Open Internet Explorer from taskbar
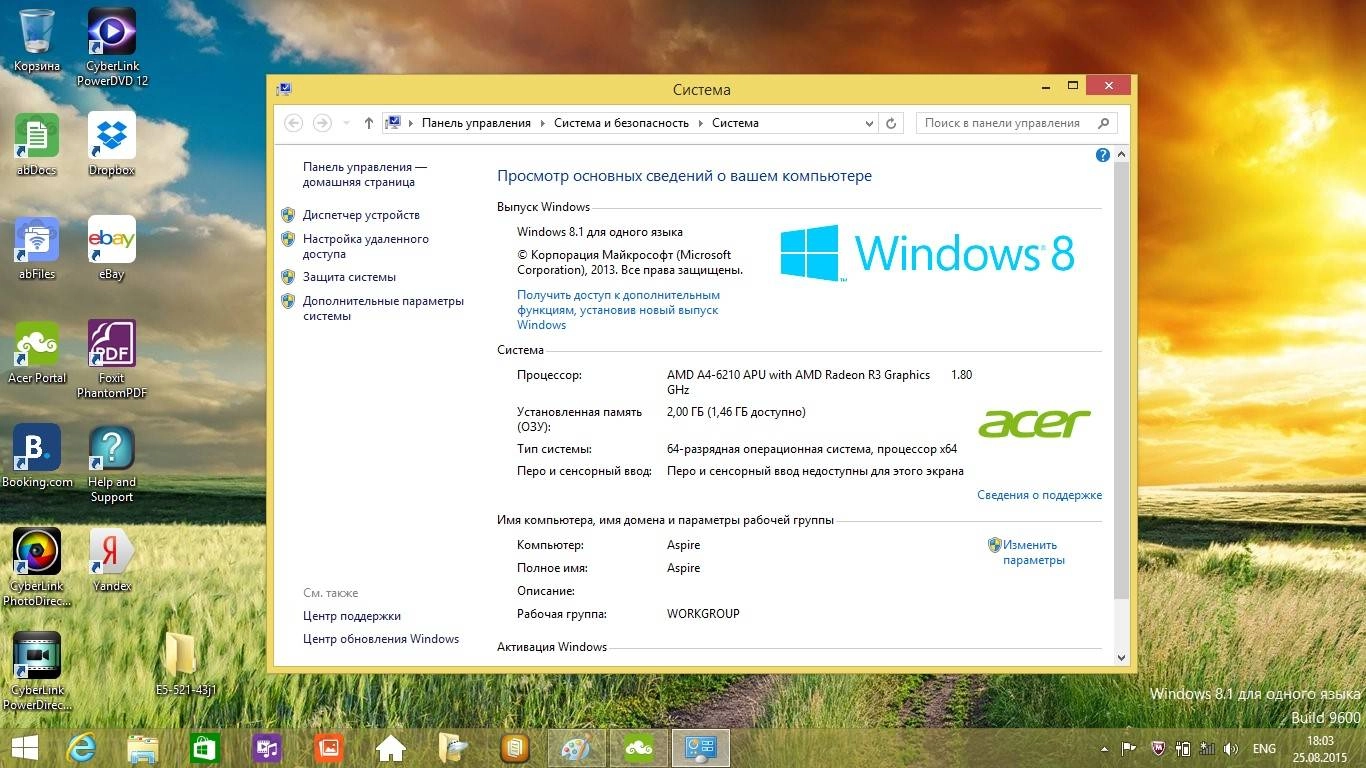 (x=81, y=748)
